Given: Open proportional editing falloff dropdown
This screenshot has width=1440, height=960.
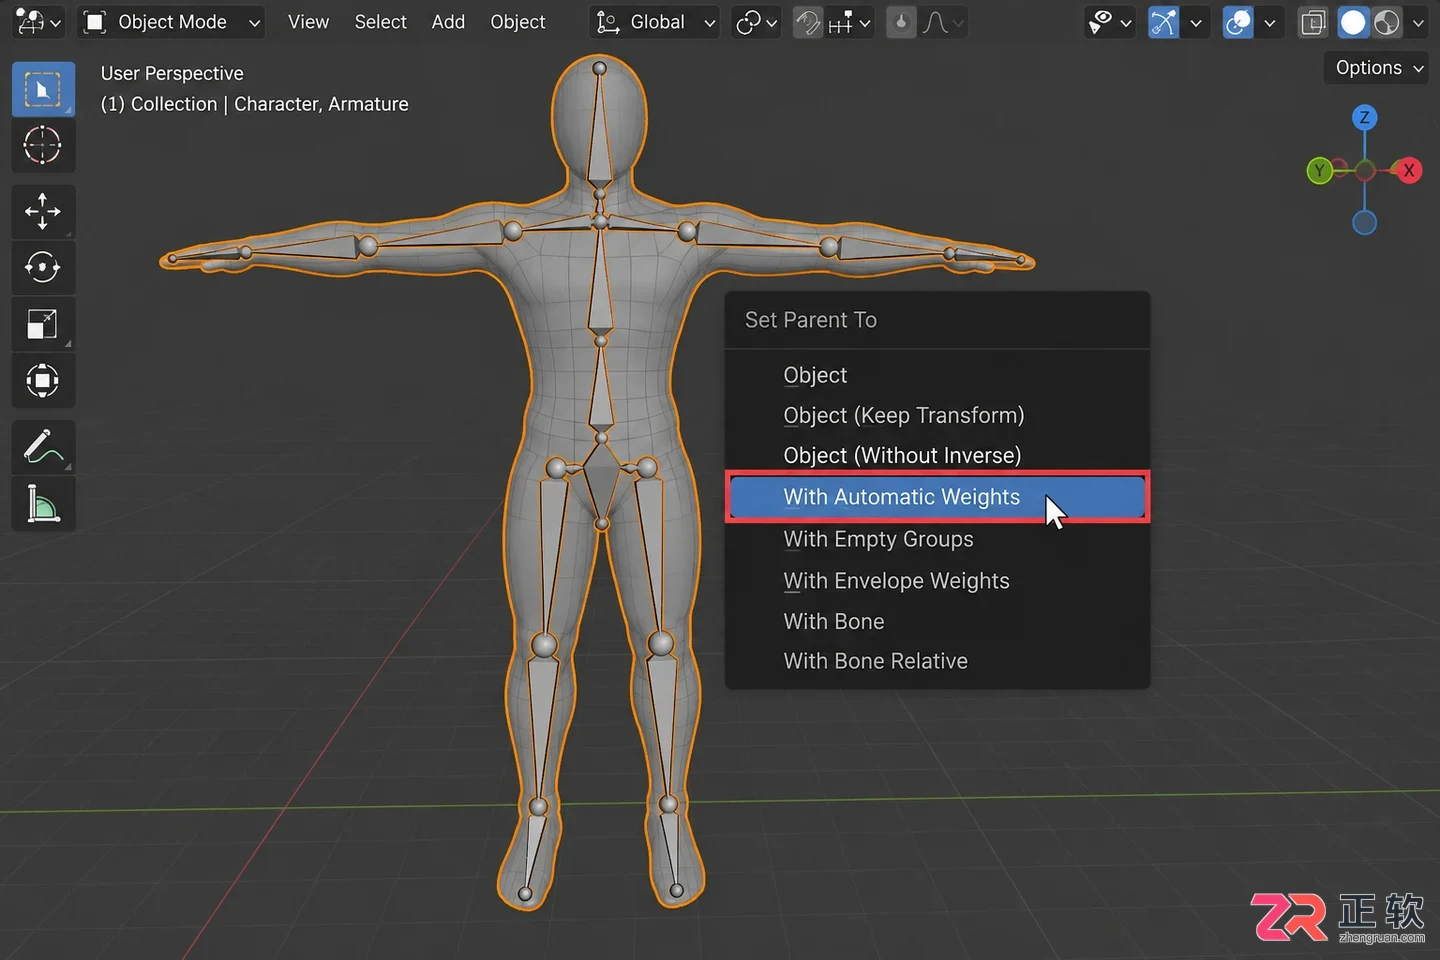Looking at the screenshot, I should tap(942, 22).
